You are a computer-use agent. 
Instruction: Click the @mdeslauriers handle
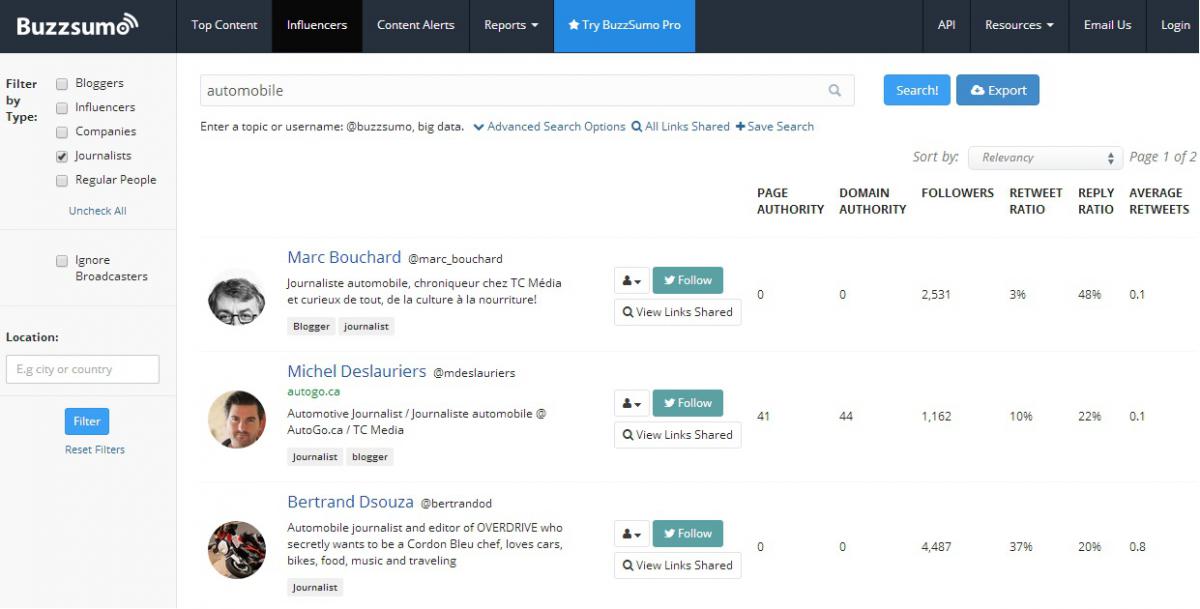point(474,373)
